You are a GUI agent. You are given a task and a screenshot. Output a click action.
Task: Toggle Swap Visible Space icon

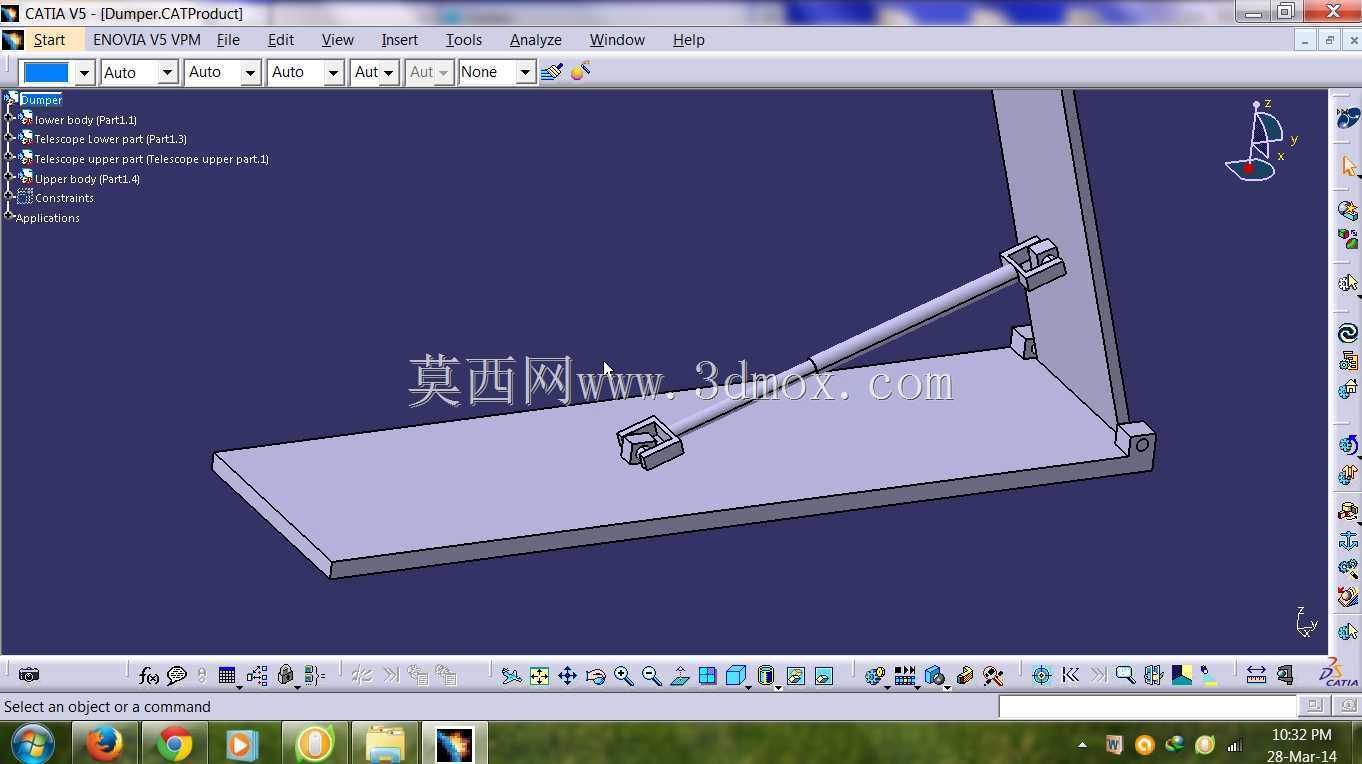[x=823, y=676]
